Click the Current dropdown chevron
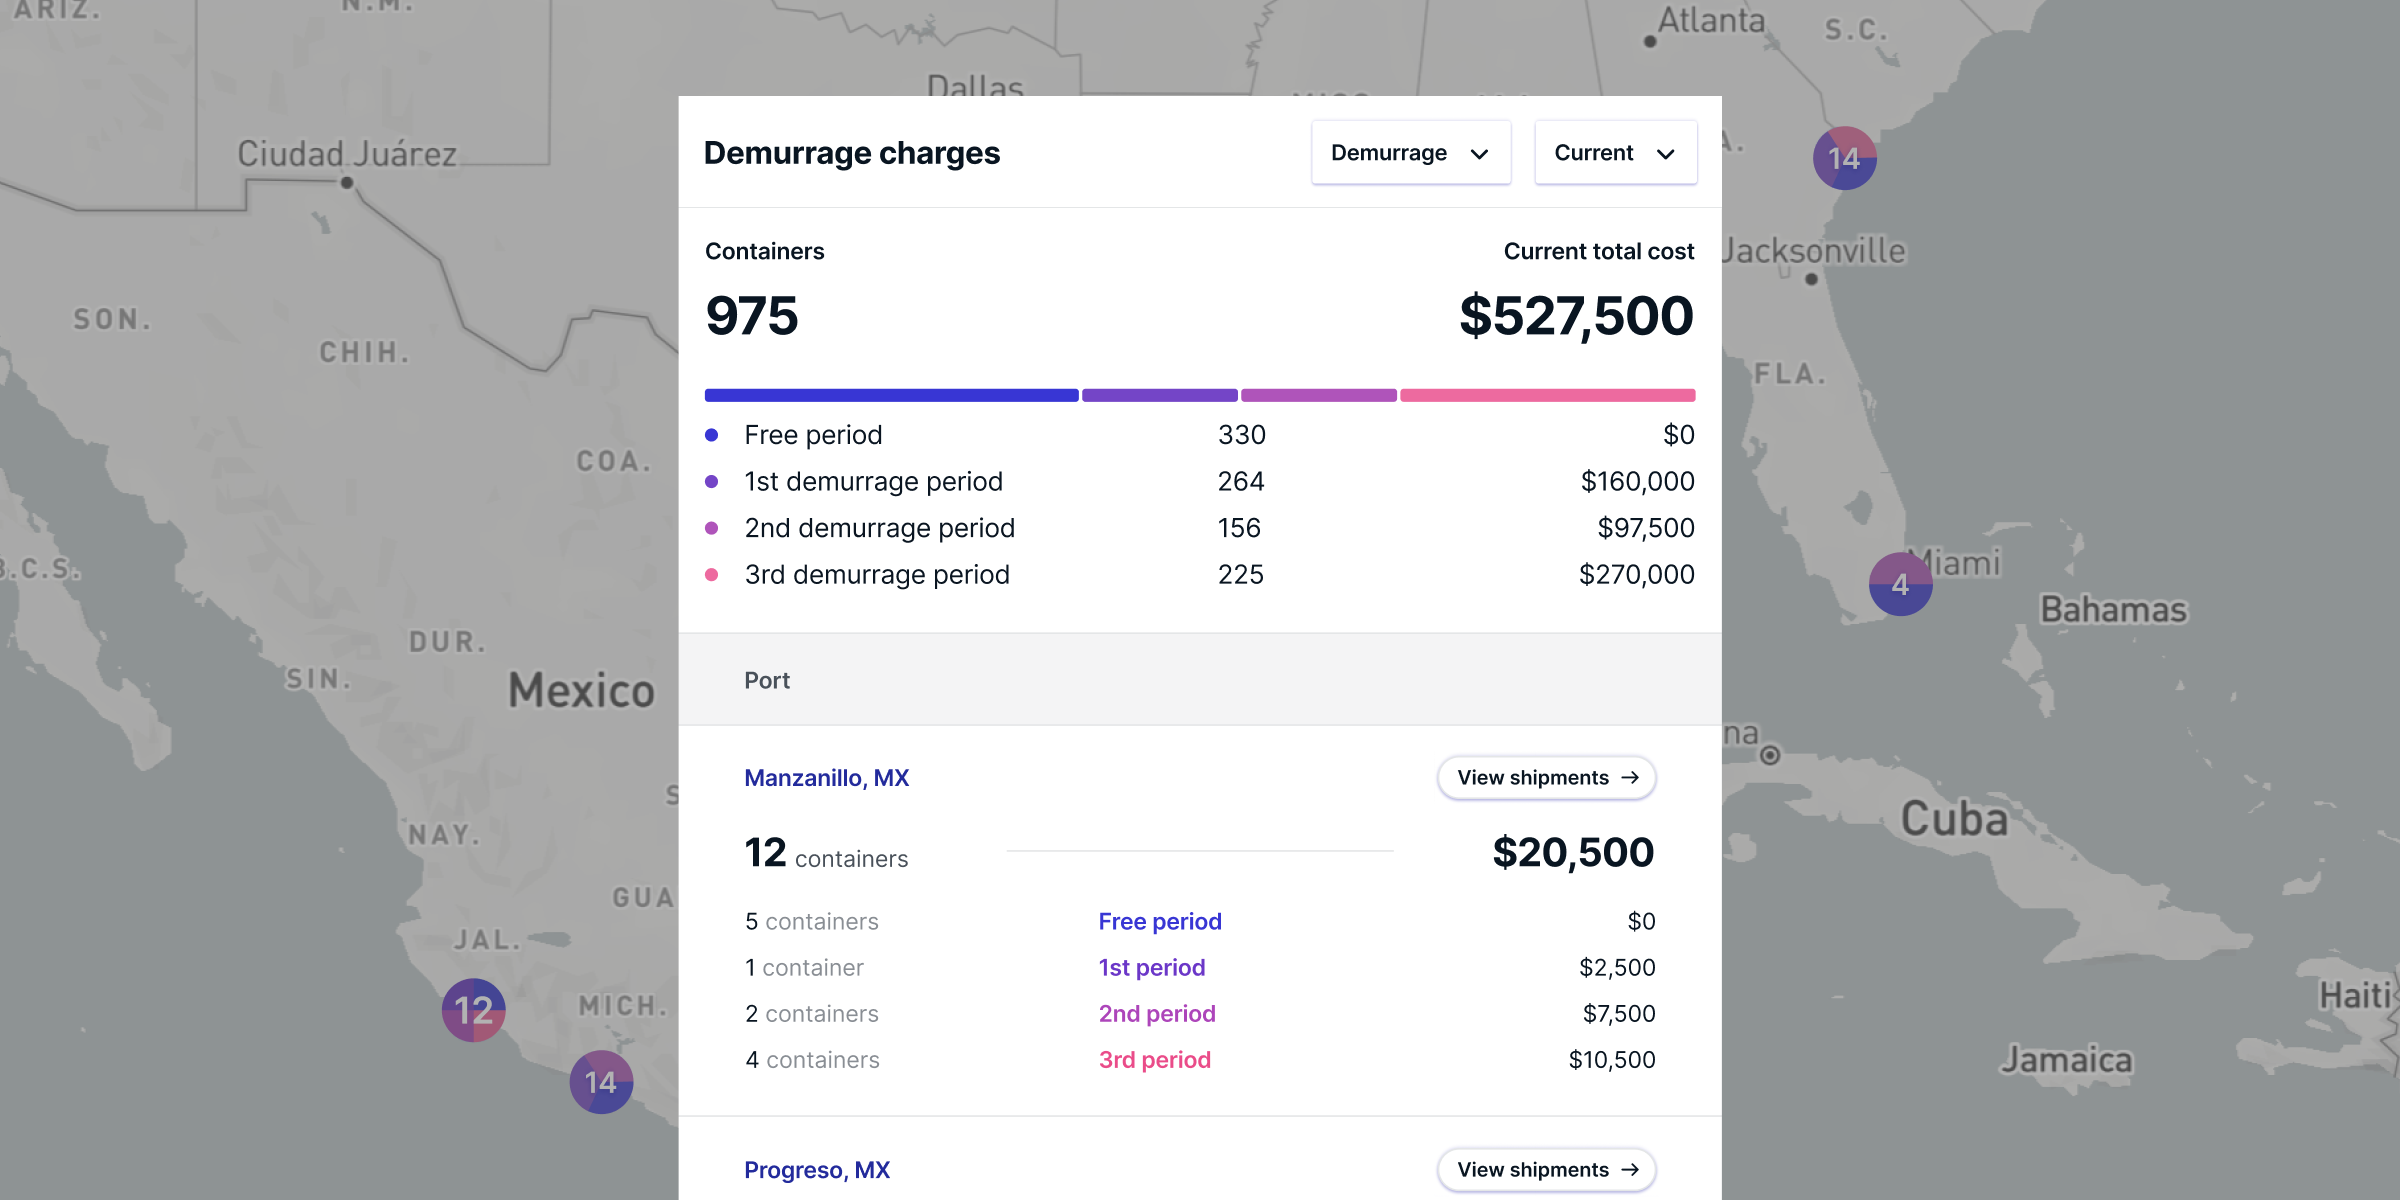 1665,154
